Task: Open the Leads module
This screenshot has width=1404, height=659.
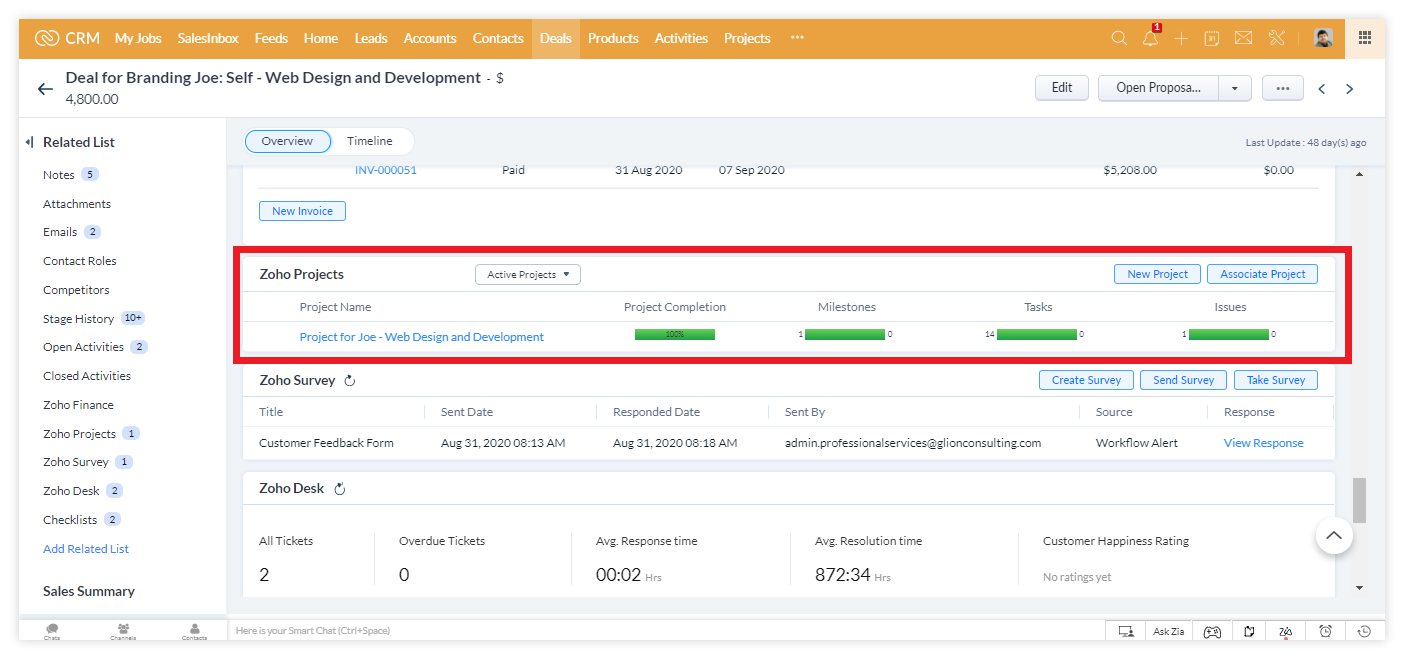Action: (371, 38)
